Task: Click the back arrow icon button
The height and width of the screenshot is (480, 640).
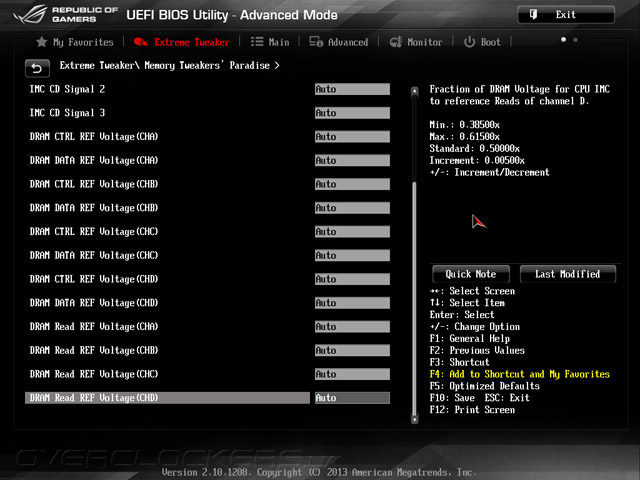Action: point(37,68)
